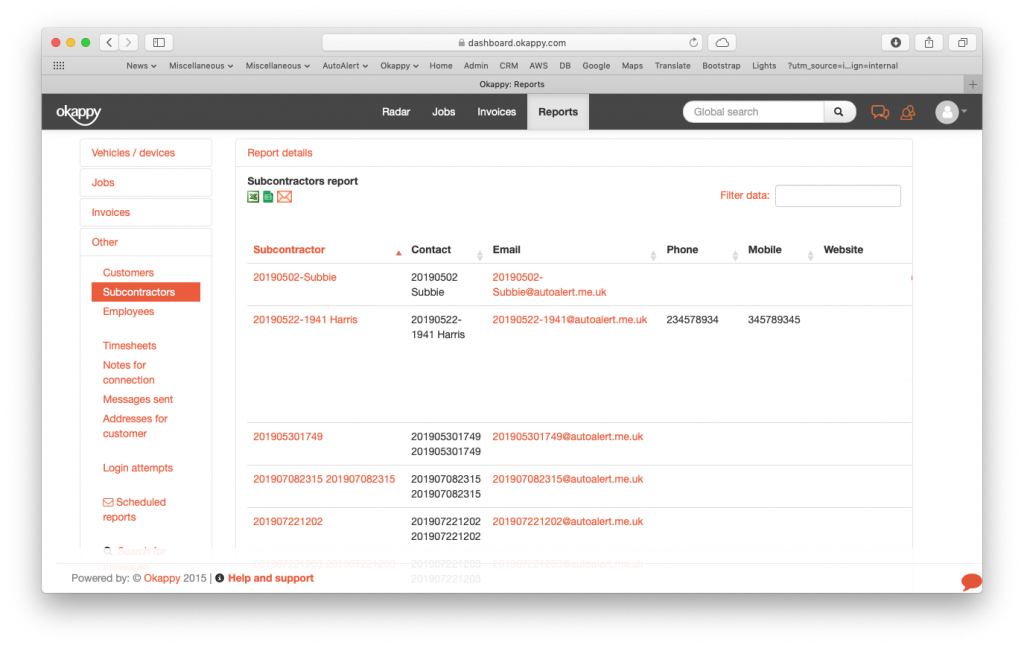The width and height of the screenshot is (1024, 648).
Task: Collapse the Other sidebar section
Action: pyautogui.click(x=146, y=242)
